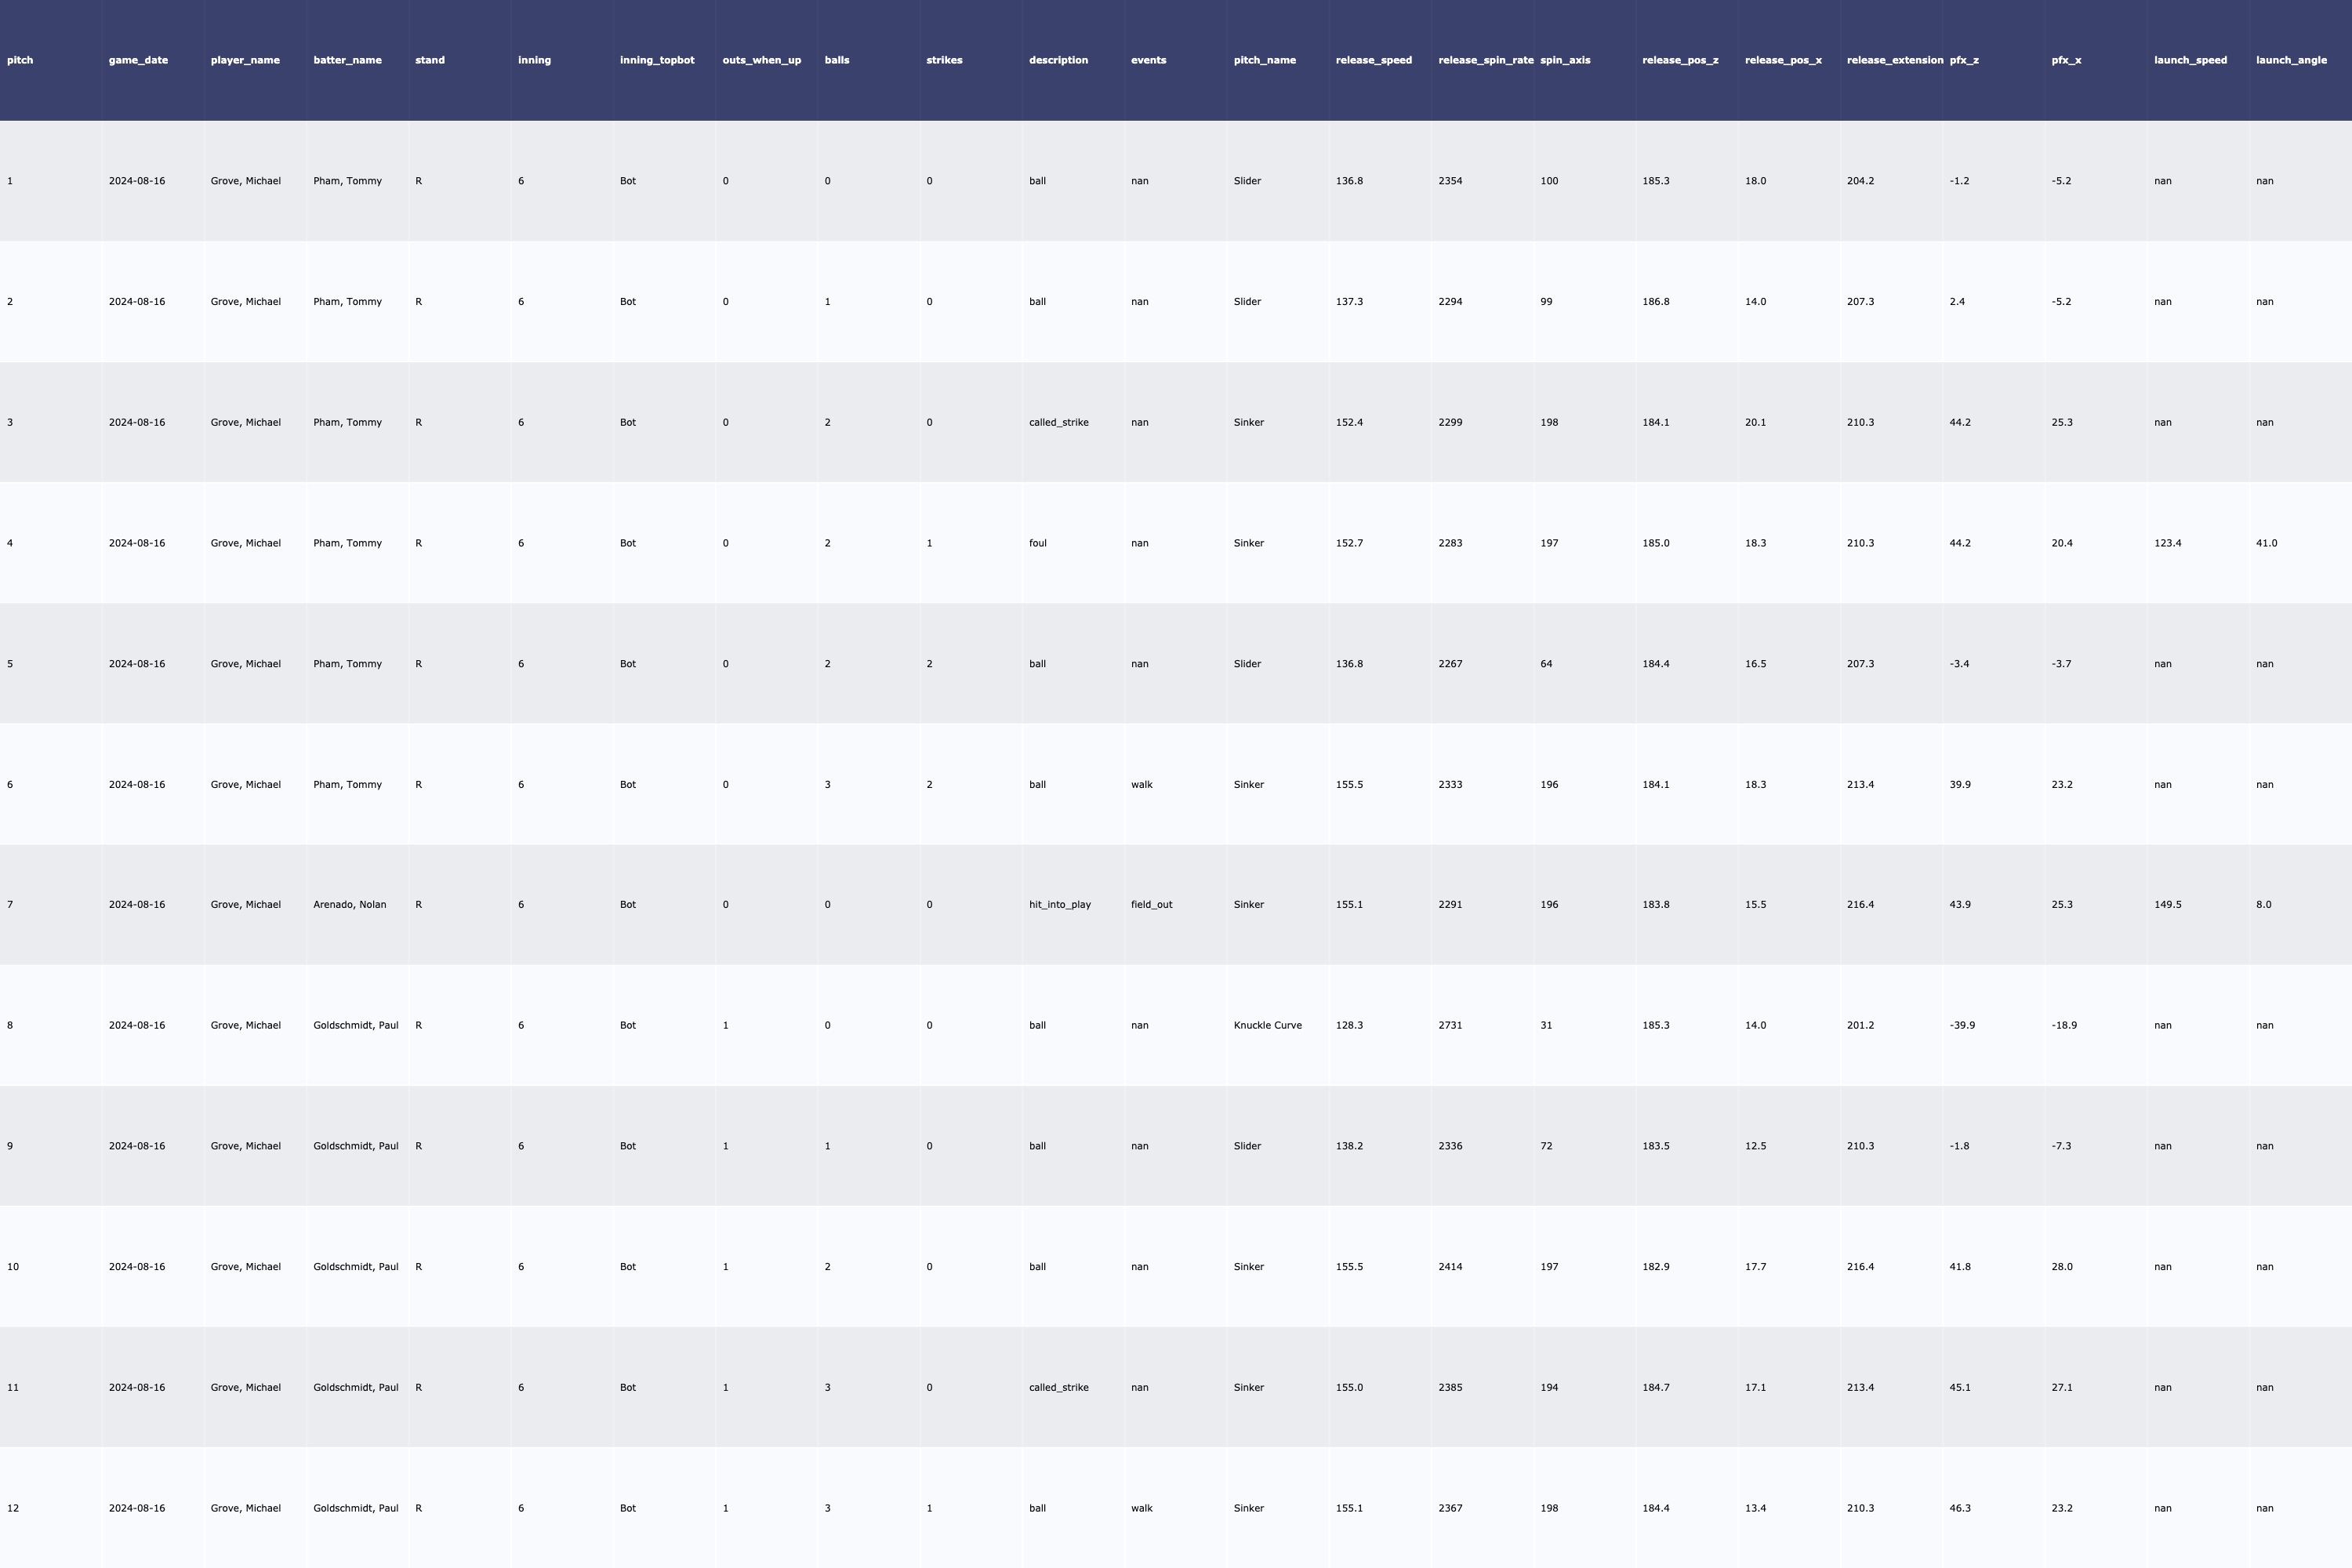This screenshot has width=2352, height=1568.
Task: Select launch speed value 149.5
Action: (x=2167, y=904)
